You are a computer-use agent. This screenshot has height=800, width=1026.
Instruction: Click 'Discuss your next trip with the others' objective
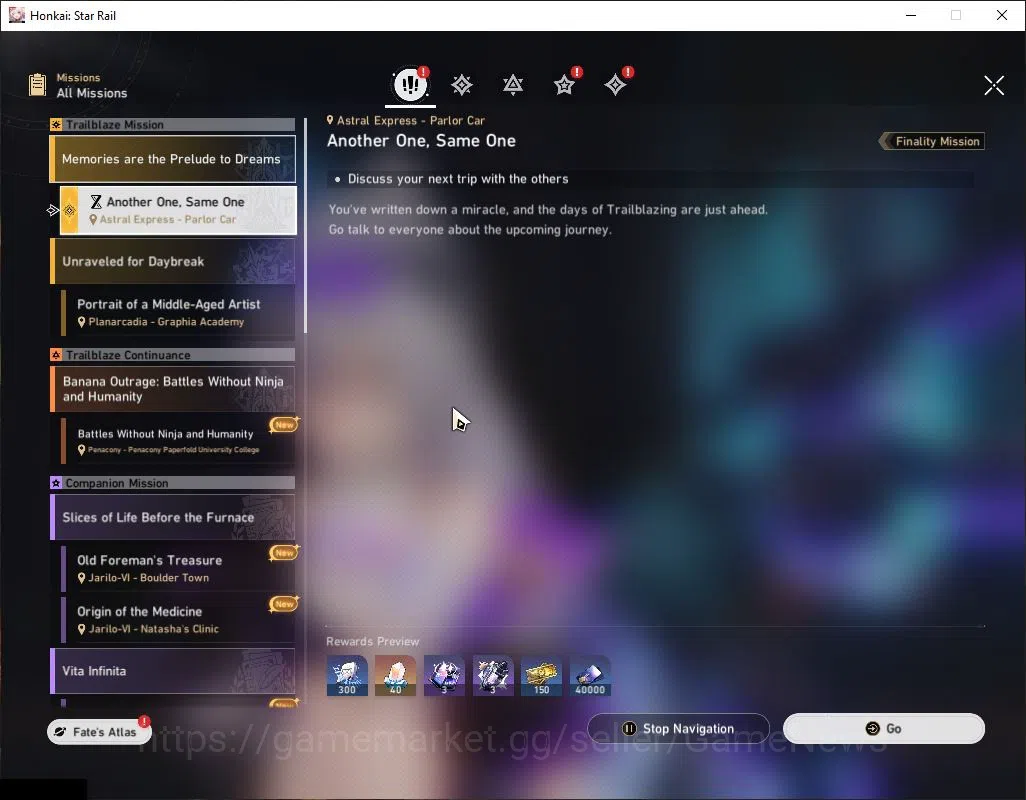(457, 179)
